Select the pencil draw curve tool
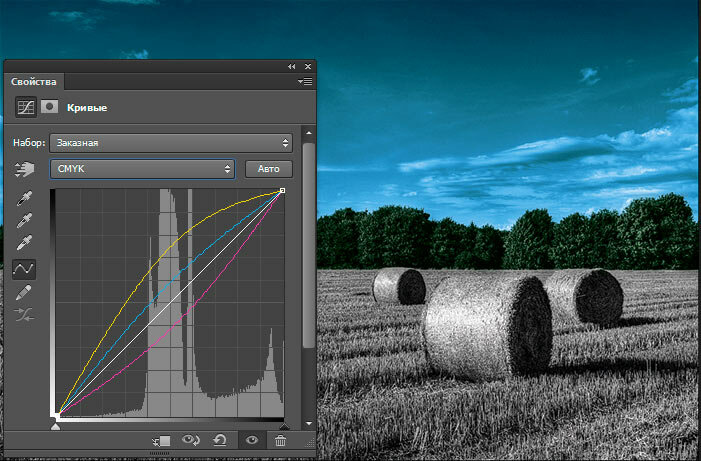Viewport: 701px width, 461px height. pyautogui.click(x=24, y=293)
